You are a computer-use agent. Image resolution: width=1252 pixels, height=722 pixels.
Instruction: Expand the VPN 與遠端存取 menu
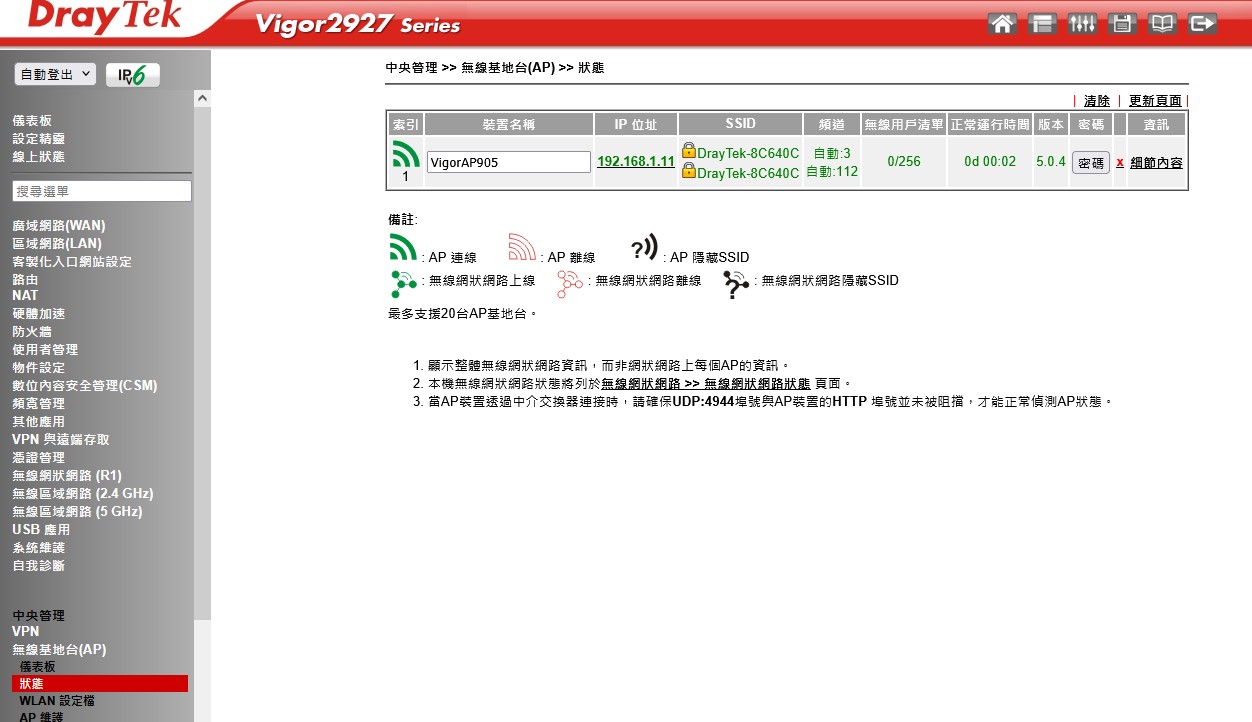[x=60, y=440]
